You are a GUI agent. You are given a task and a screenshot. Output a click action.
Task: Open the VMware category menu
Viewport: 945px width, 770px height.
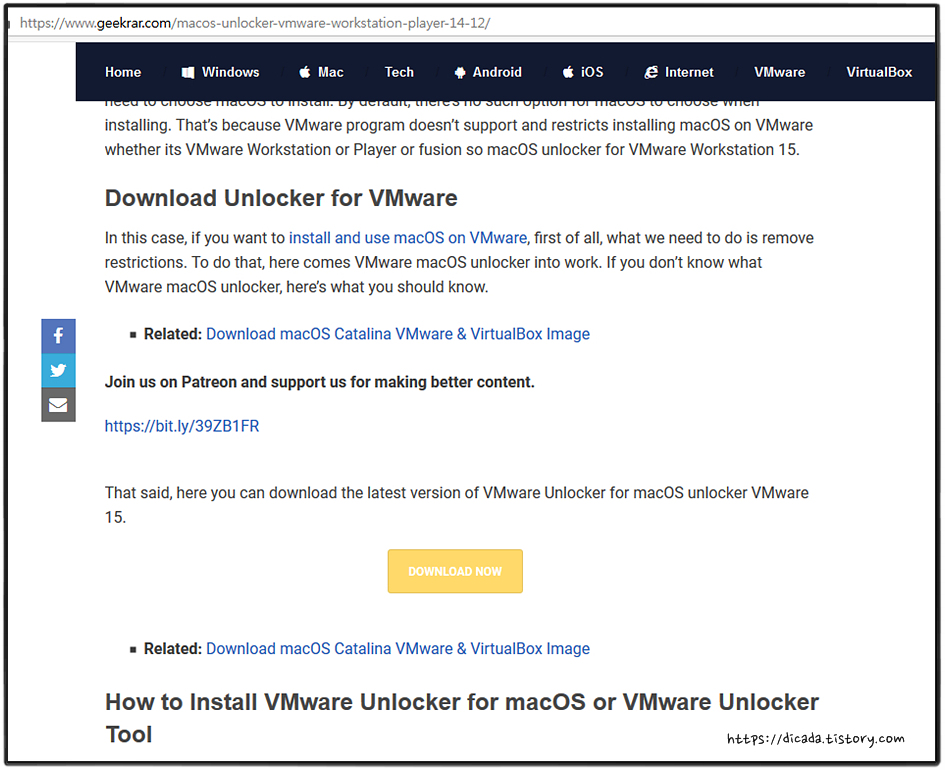pyautogui.click(x=780, y=72)
